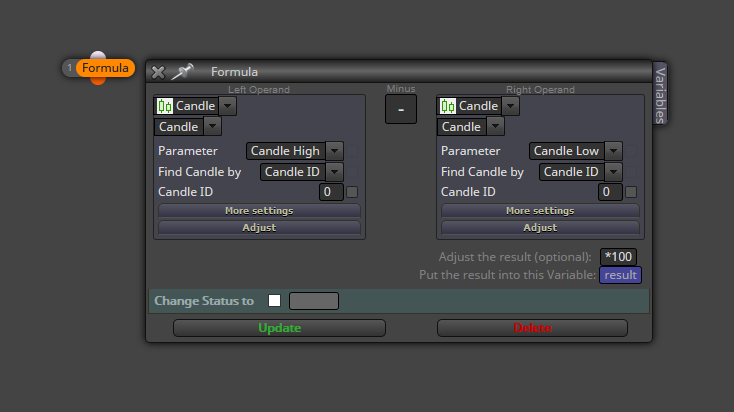Toggle checkbox next to Candle Low parameter
The height and width of the screenshot is (412, 734).
631,151
